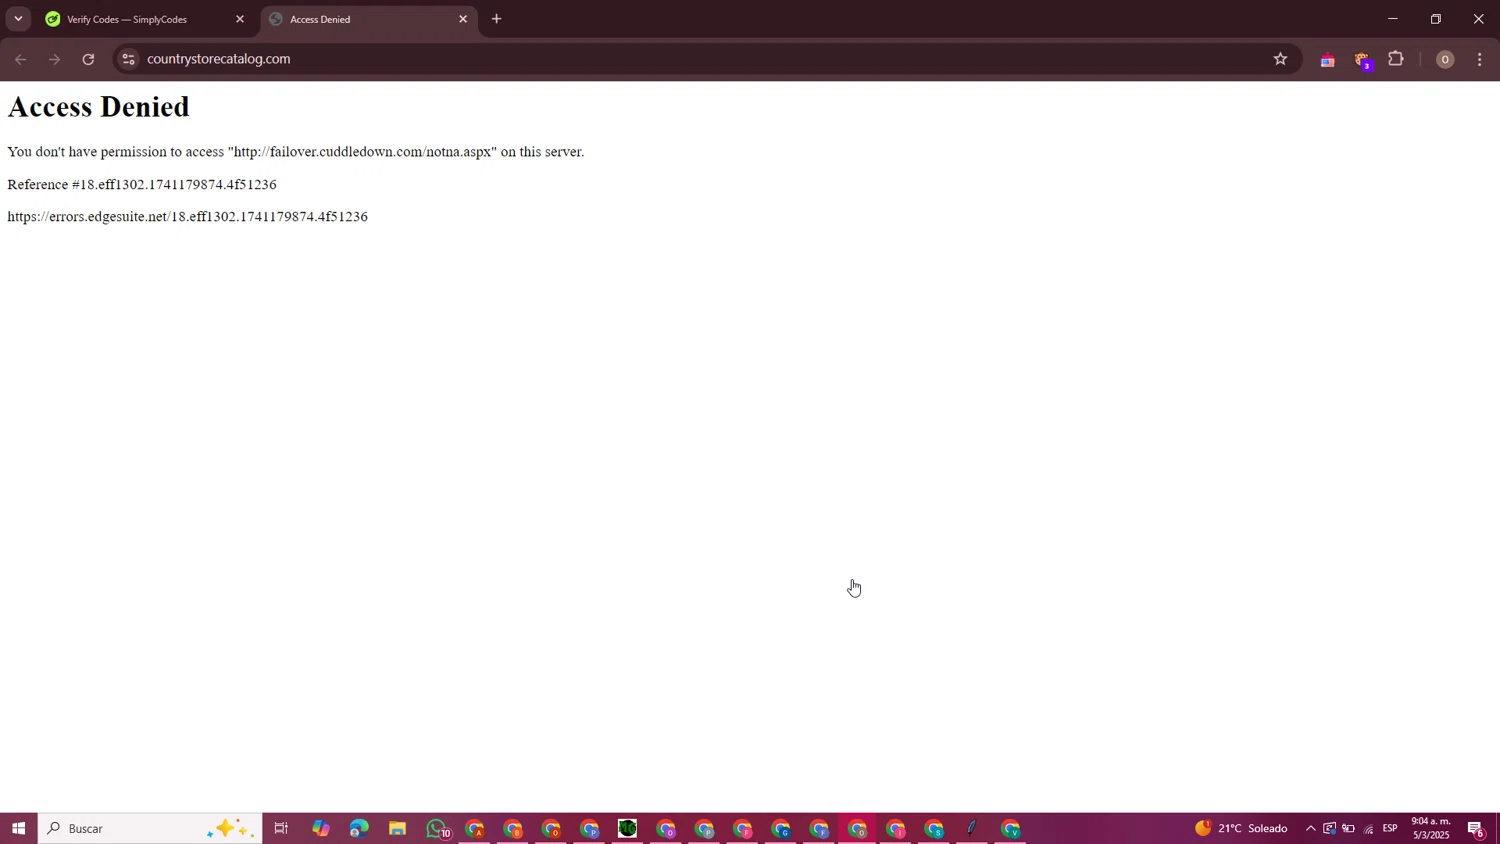Screen dimensions: 1500x844
Task: Open Task View from the taskbar
Action: coord(281,828)
